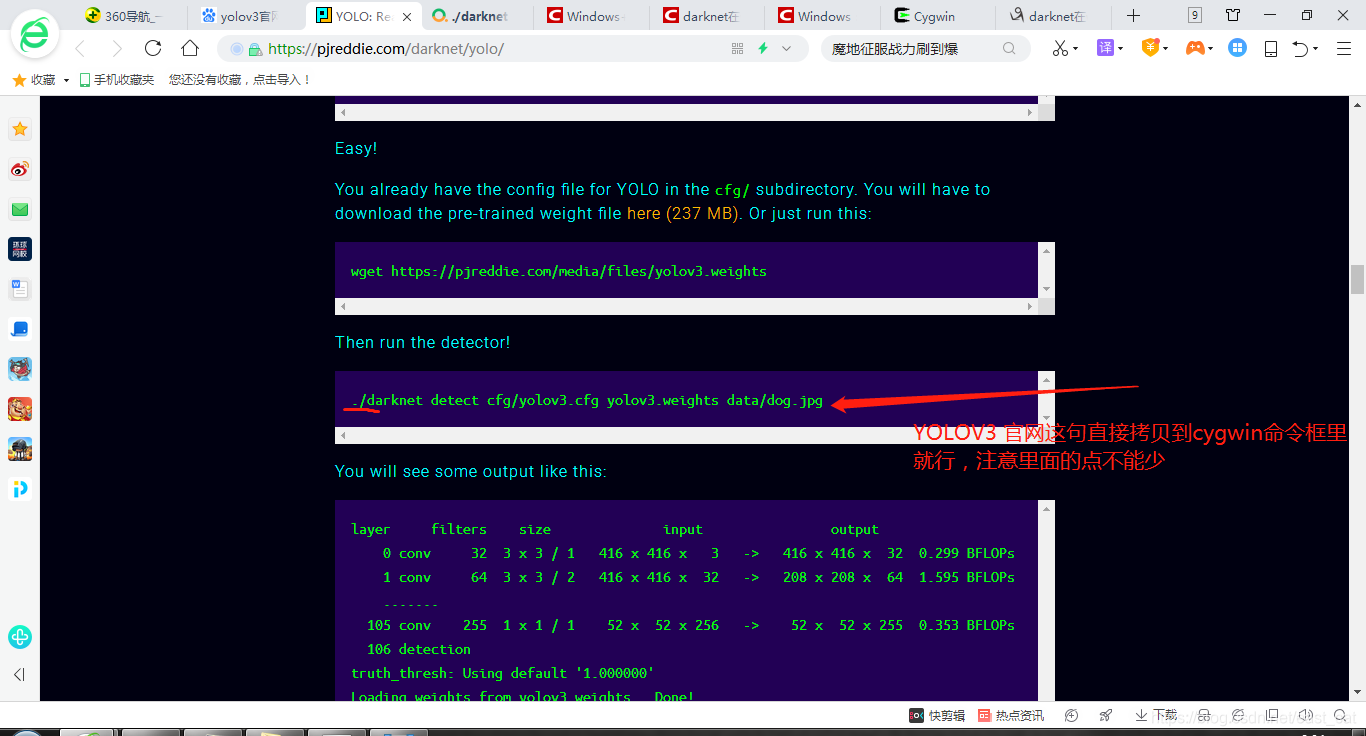Click the QR code icon in address bar
1366x736 pixels.
(x=738, y=48)
